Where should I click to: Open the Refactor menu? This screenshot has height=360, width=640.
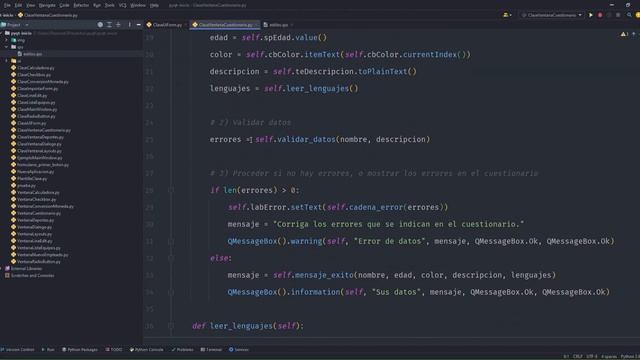pyautogui.click(x=81, y=5)
